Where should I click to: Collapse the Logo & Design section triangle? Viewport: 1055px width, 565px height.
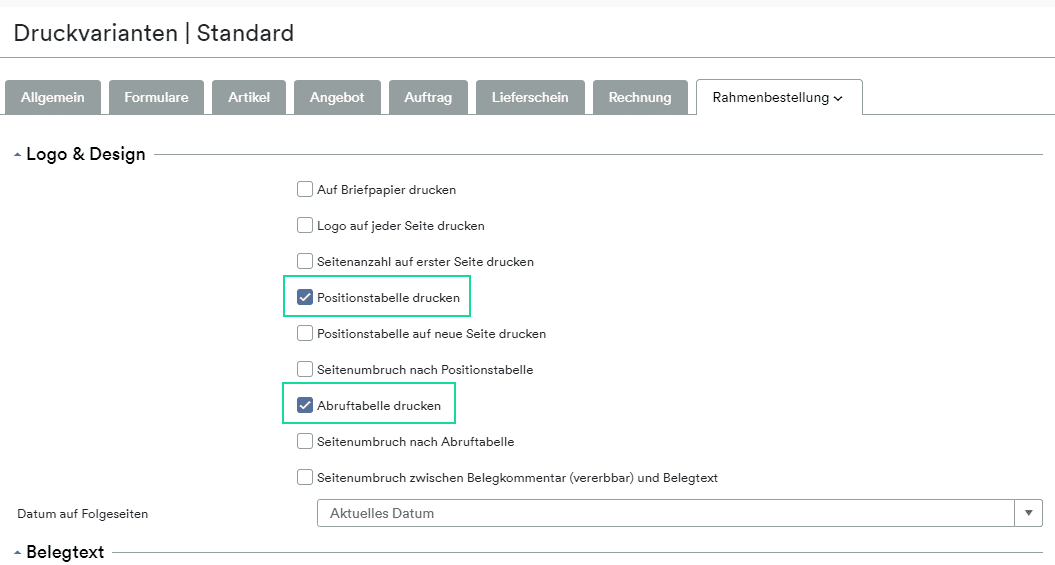[x=17, y=155]
